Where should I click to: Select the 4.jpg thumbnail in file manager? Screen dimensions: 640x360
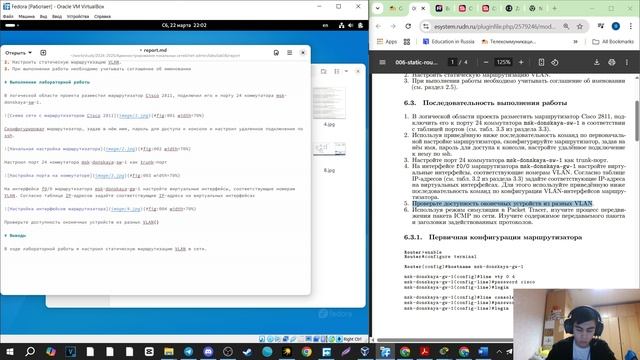pyautogui.click(x=329, y=103)
